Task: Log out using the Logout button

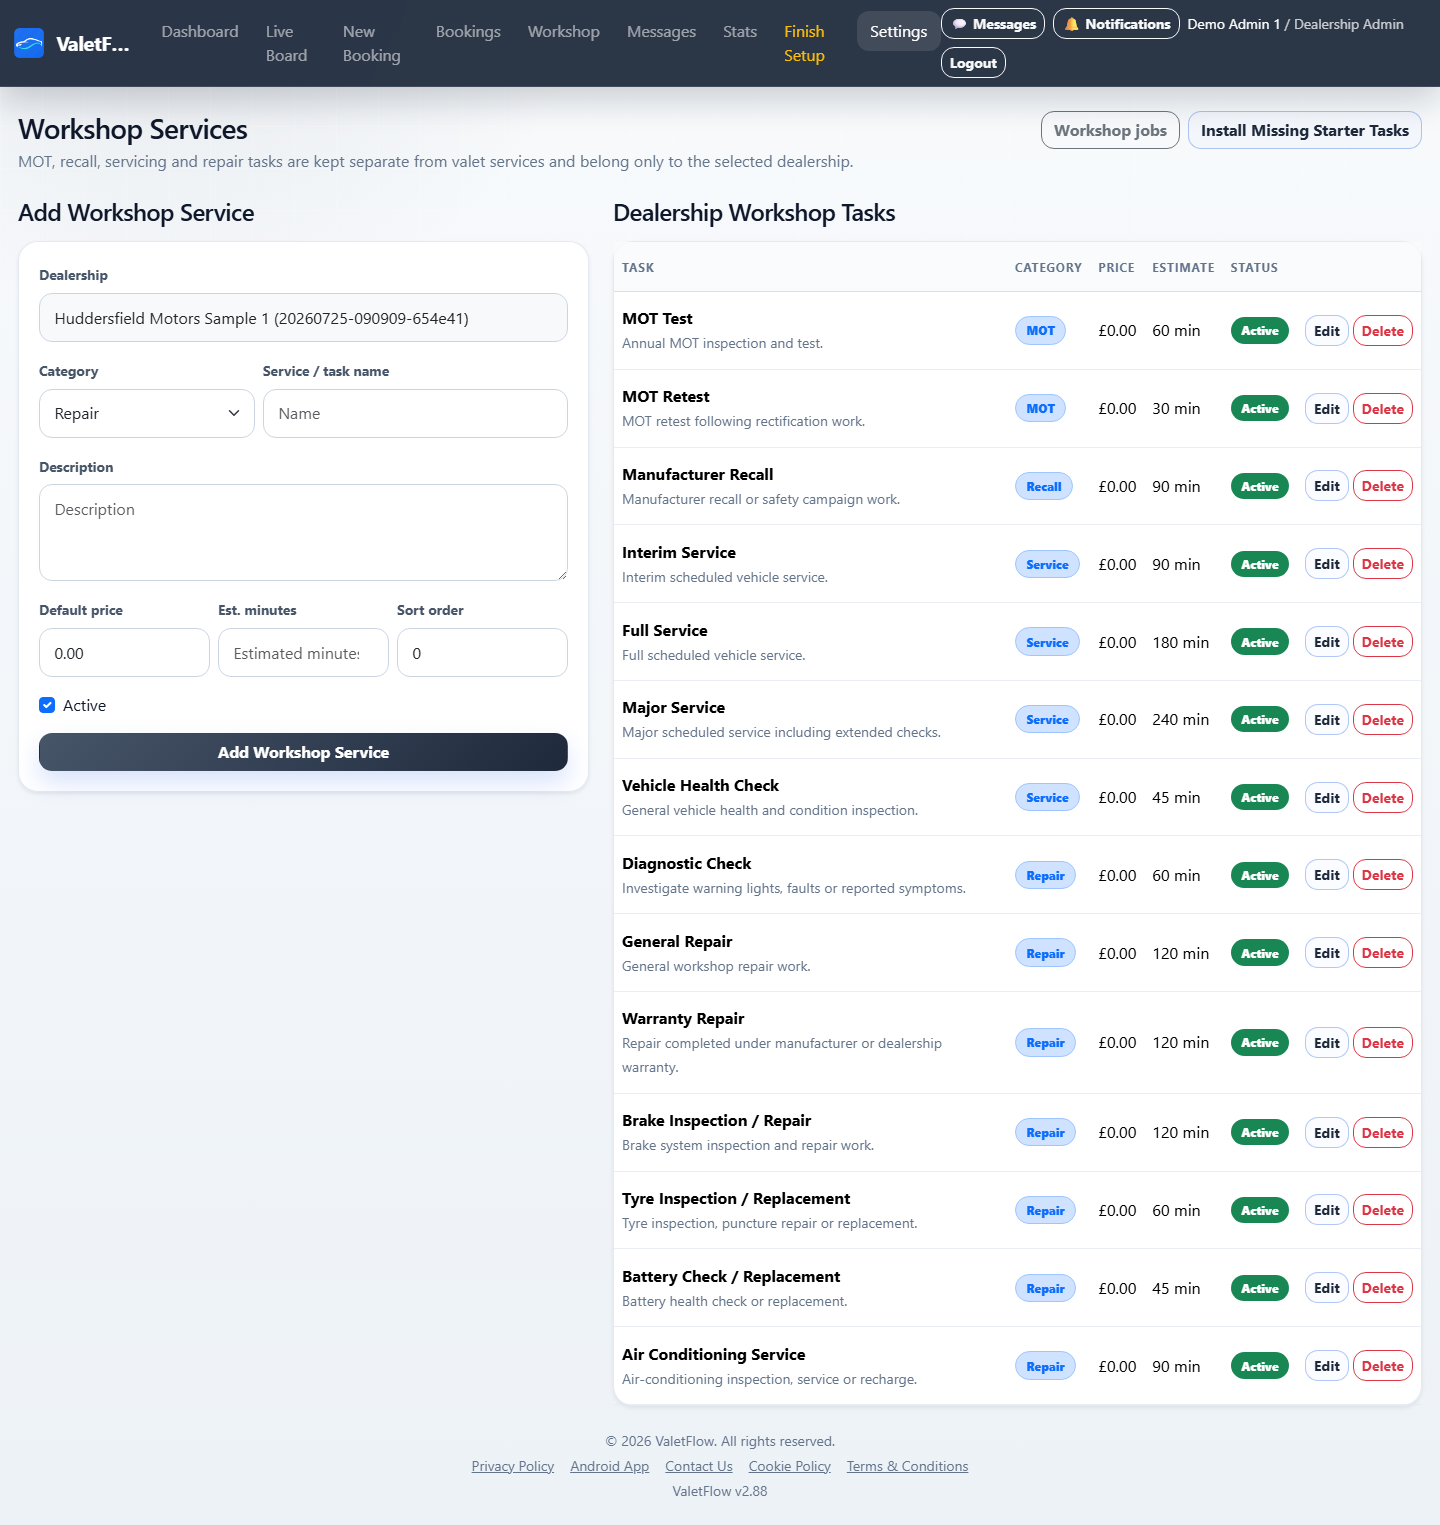Action: pos(973,63)
